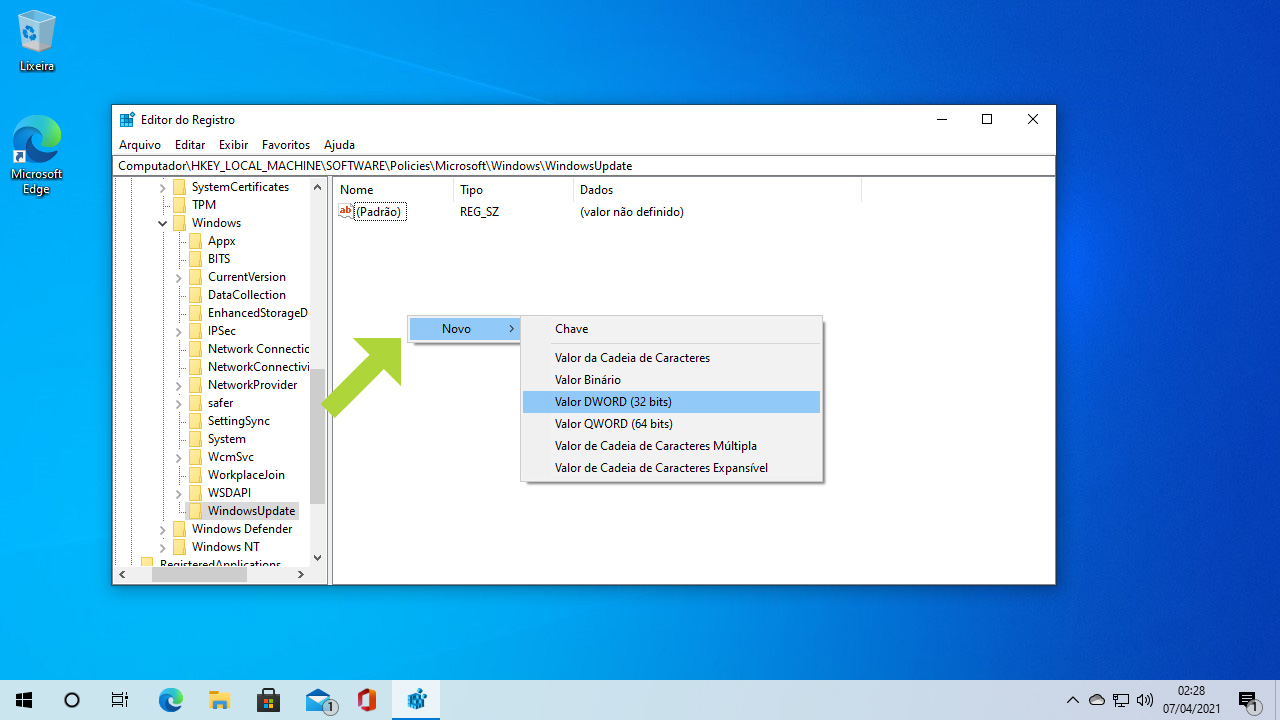Viewport: 1280px width, 720px height.
Task: Select the SettingSync key
Action: [x=239, y=421]
